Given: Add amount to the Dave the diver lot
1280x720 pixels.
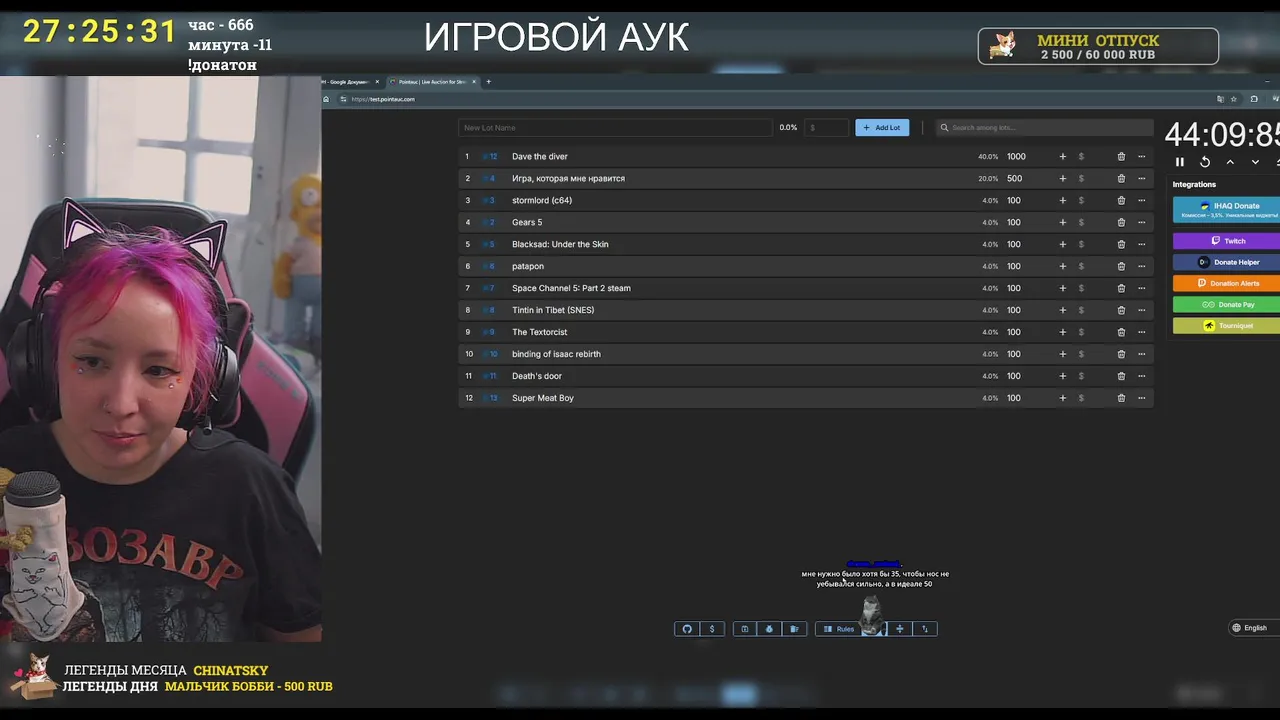Looking at the screenshot, I should (x=1062, y=157).
